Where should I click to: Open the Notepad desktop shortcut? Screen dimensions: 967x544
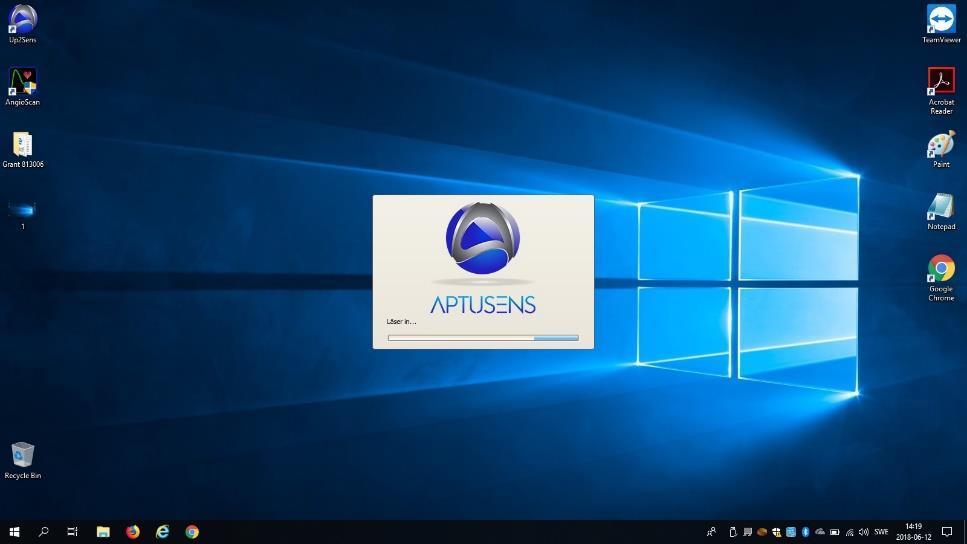point(941,212)
